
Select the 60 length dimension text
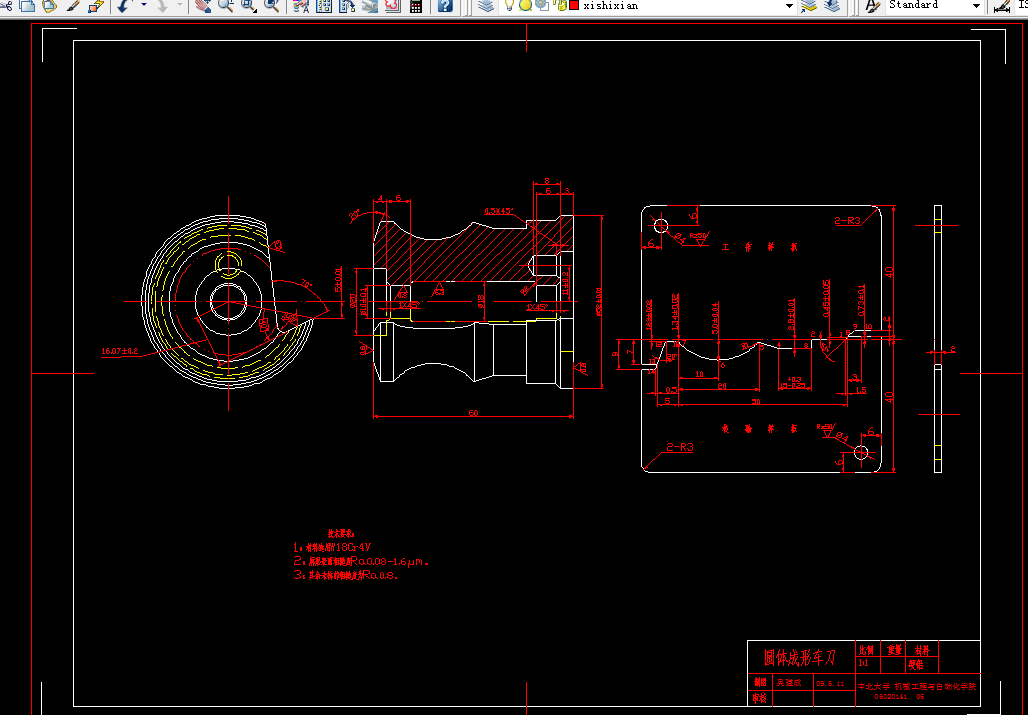point(473,413)
